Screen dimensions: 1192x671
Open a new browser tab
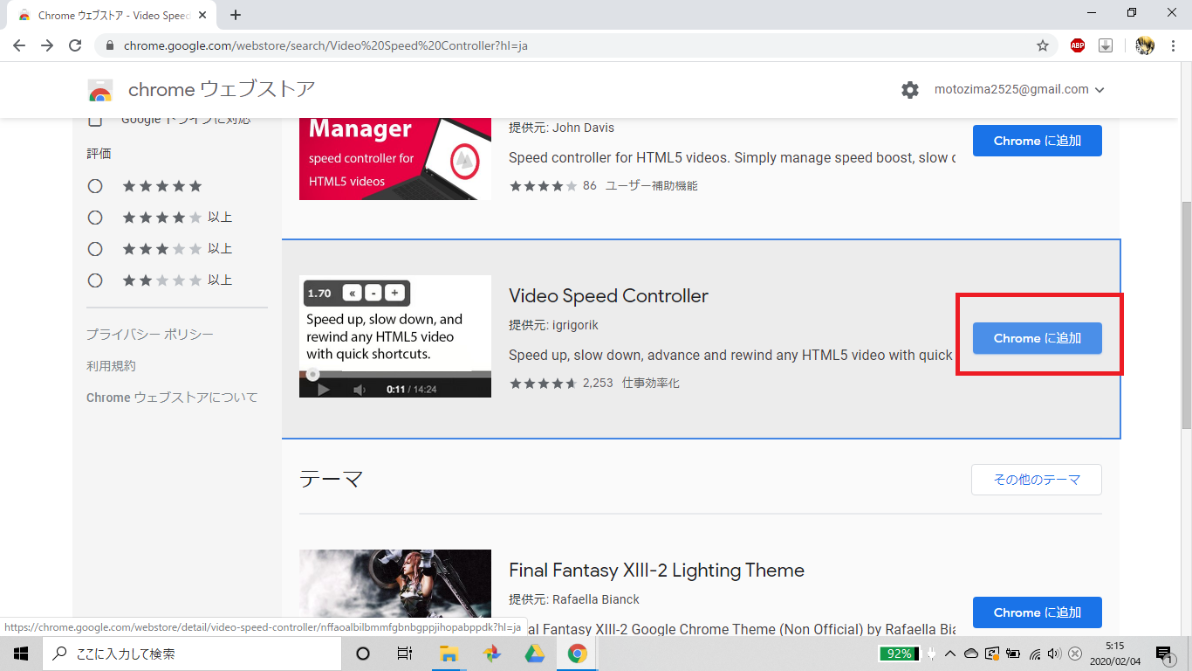(236, 14)
